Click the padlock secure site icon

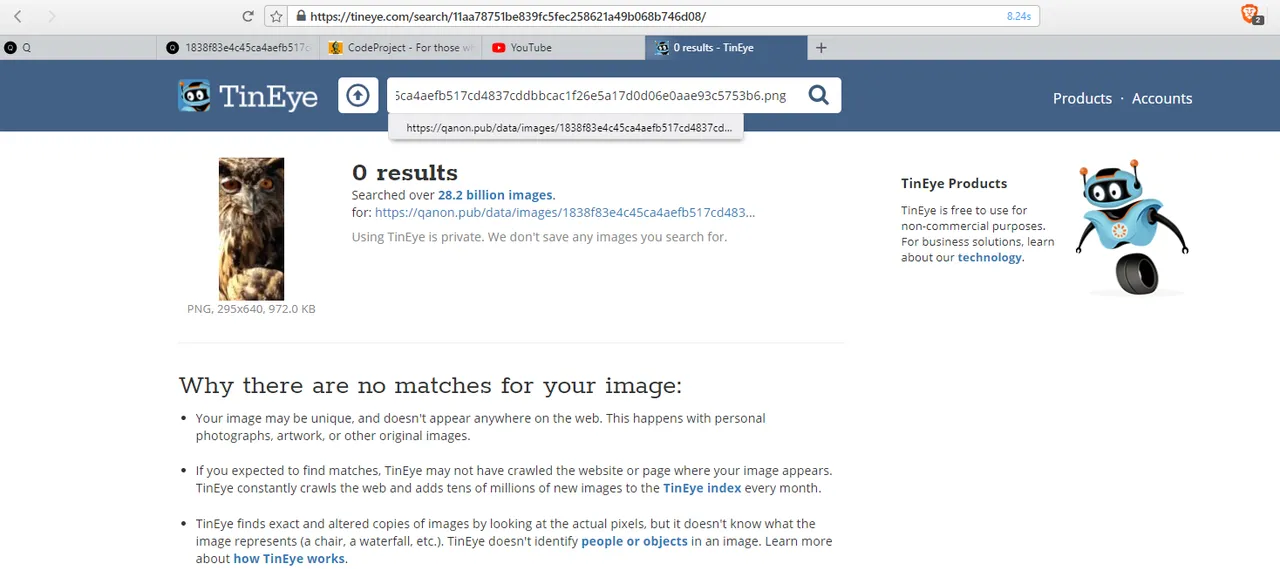[299, 16]
